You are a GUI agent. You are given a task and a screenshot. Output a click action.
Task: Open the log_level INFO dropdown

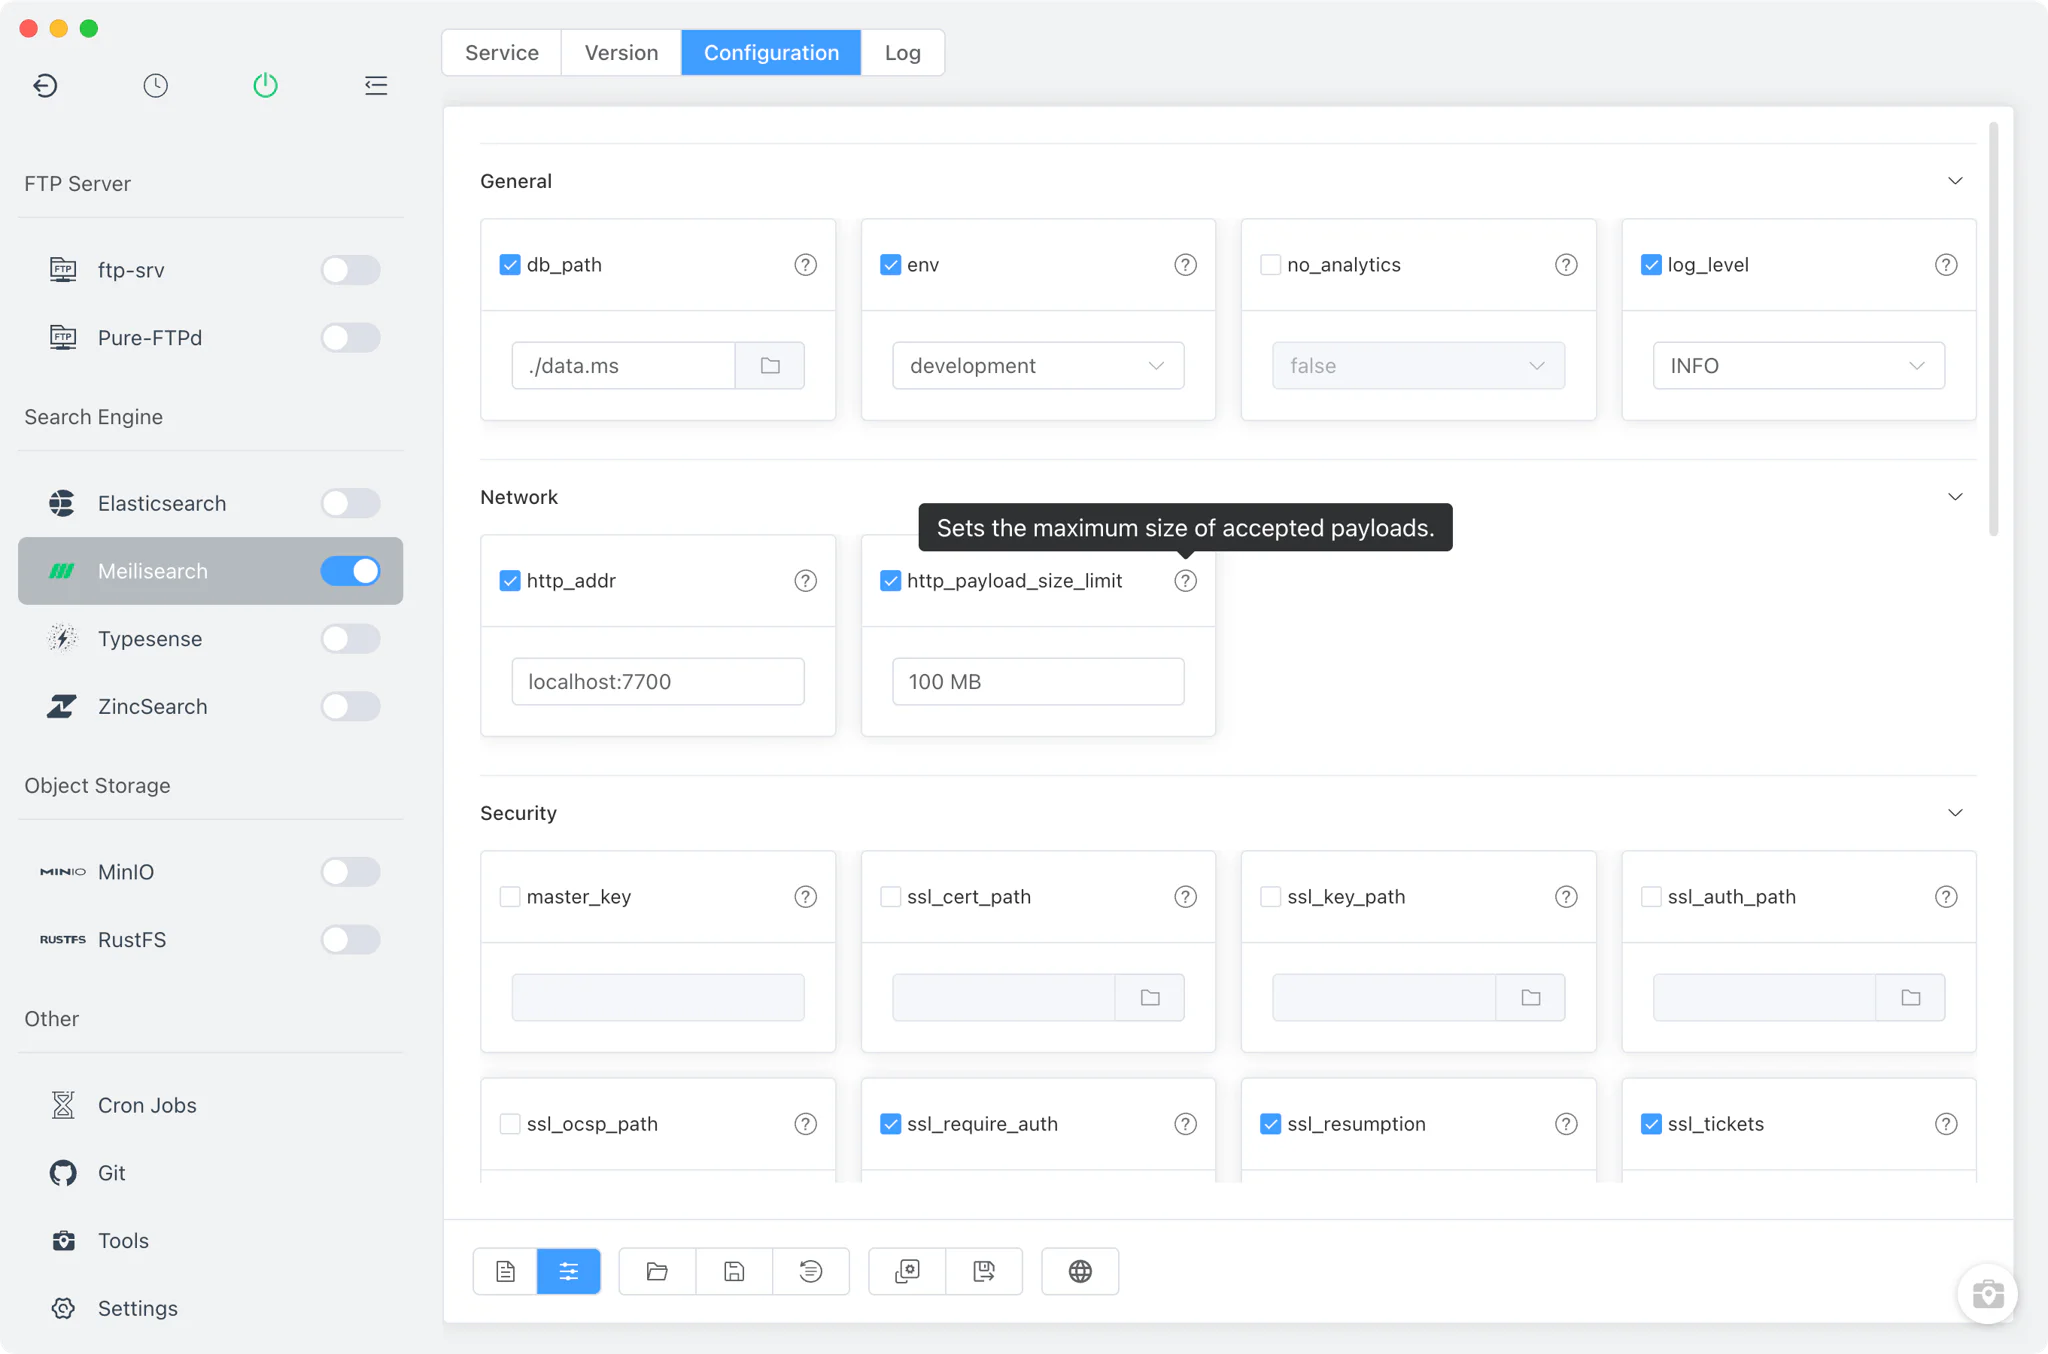pos(1798,366)
